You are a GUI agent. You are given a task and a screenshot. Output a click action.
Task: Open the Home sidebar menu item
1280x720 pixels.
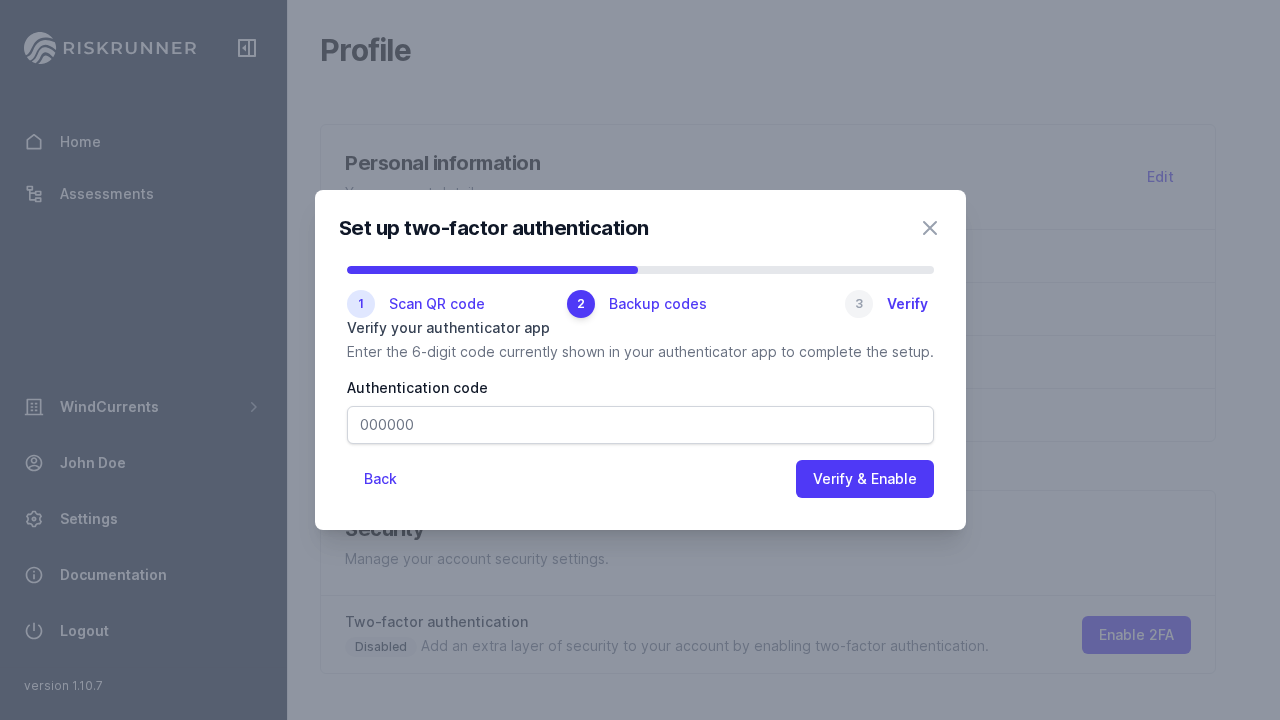coord(80,142)
